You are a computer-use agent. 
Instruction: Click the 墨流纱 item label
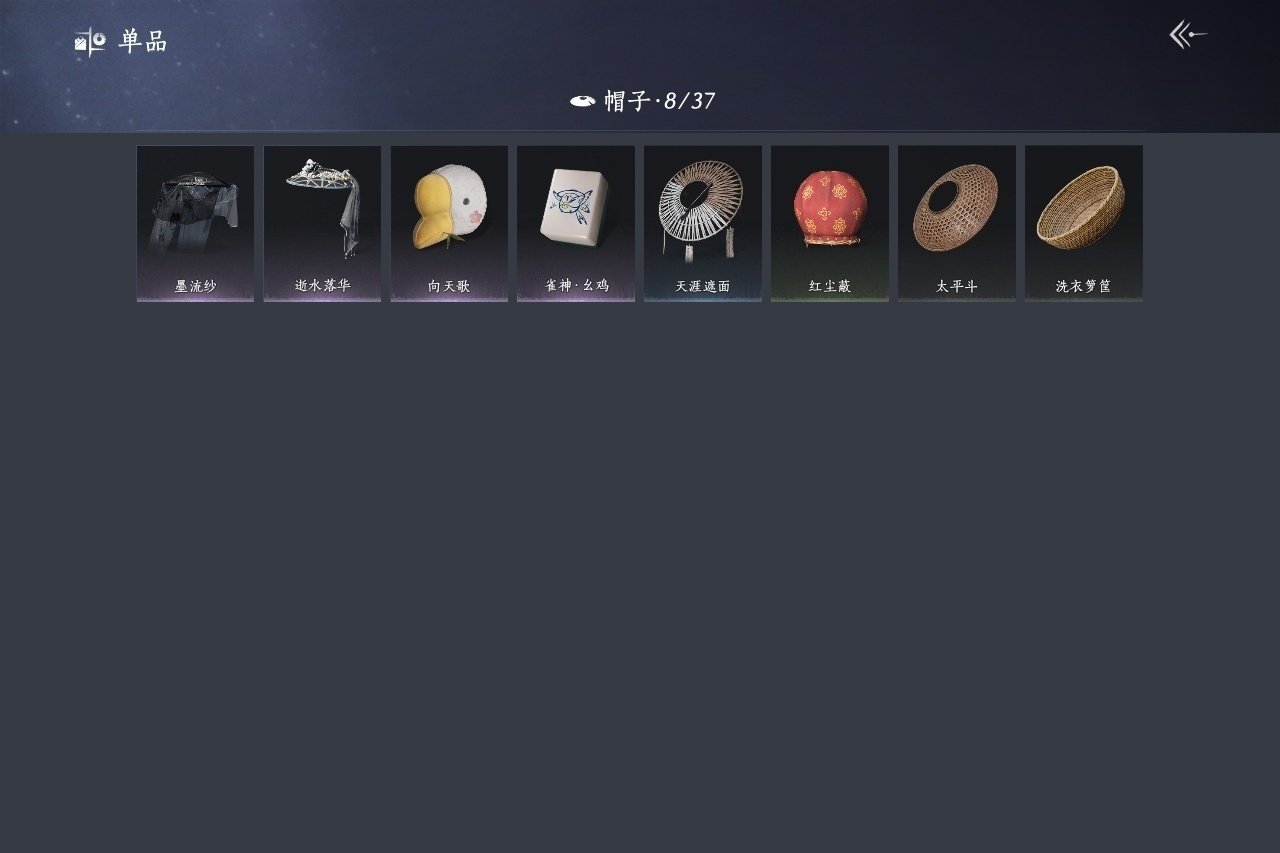click(195, 286)
